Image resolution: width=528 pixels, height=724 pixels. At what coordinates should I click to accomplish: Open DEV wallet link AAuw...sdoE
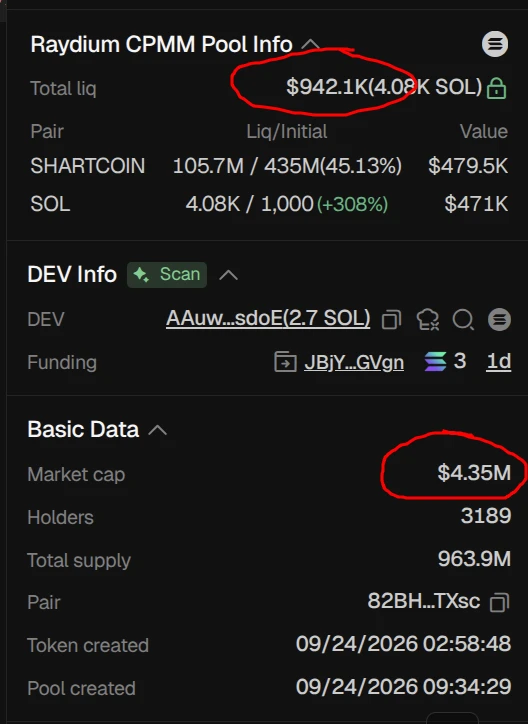(268, 318)
